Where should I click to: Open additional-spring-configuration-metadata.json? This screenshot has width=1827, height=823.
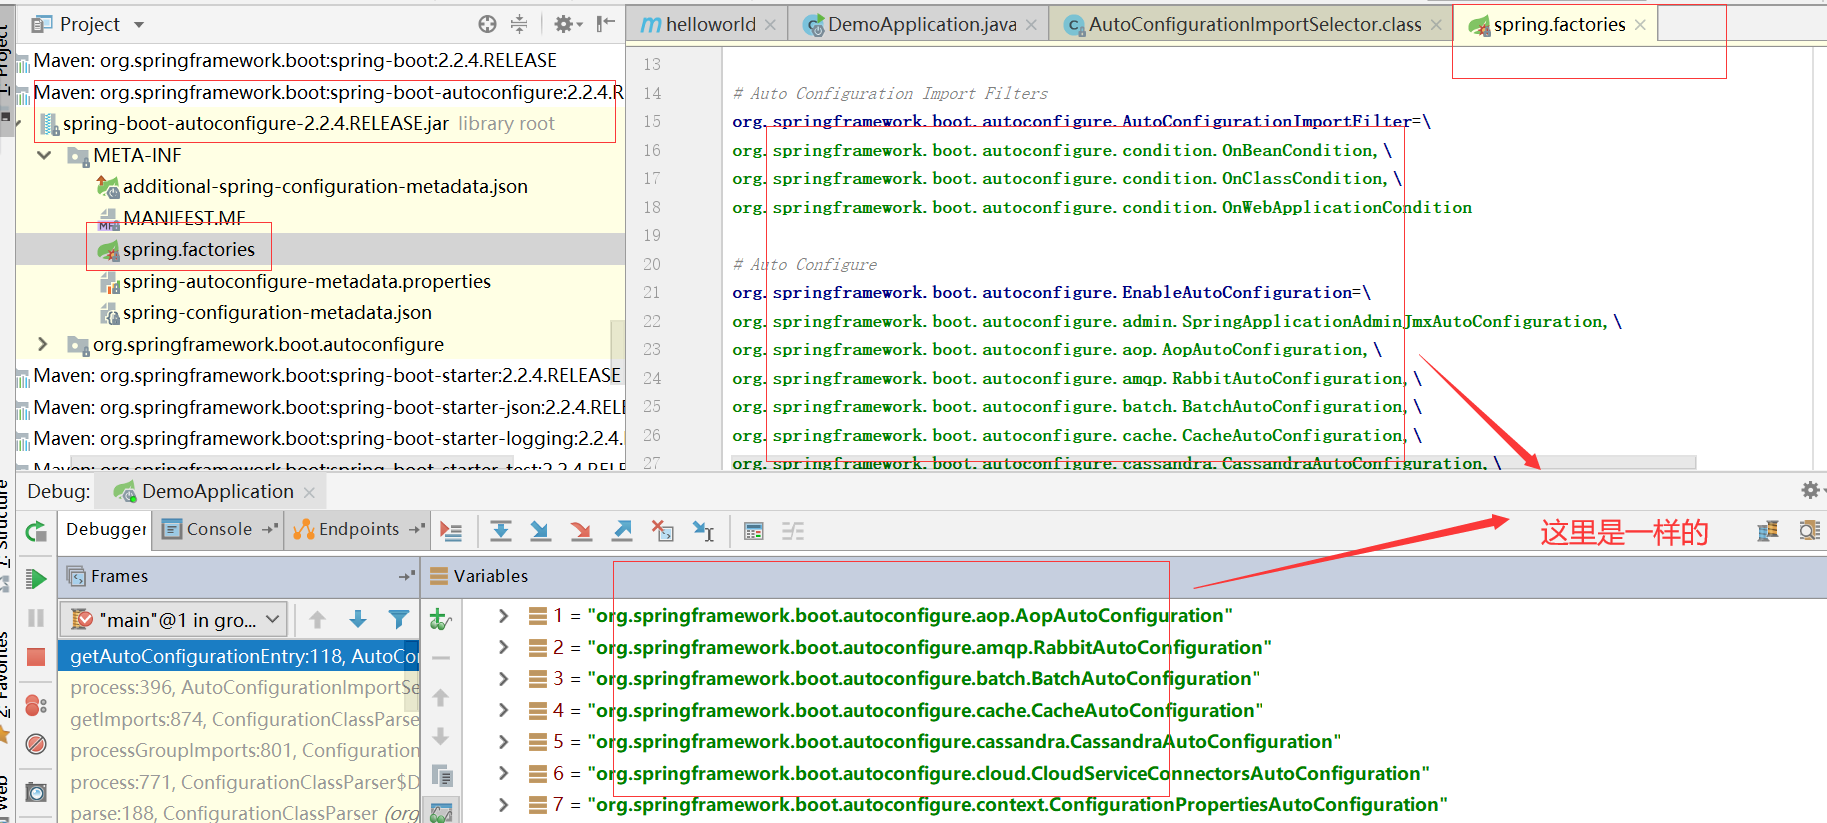325,186
